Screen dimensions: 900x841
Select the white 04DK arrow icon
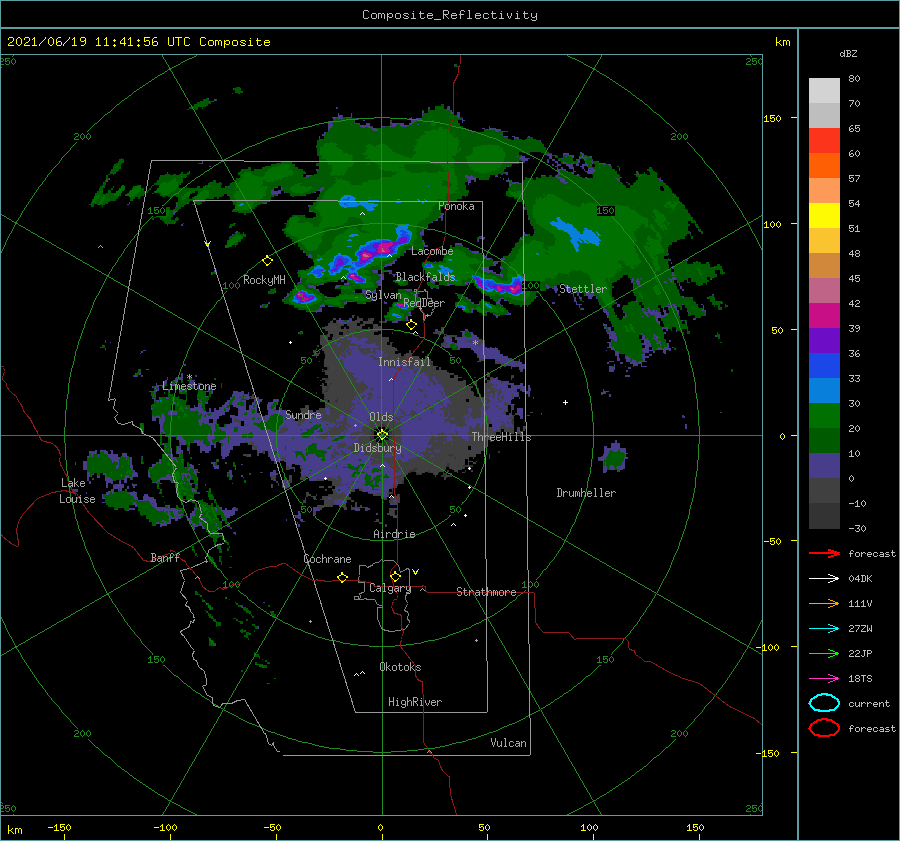point(824,579)
